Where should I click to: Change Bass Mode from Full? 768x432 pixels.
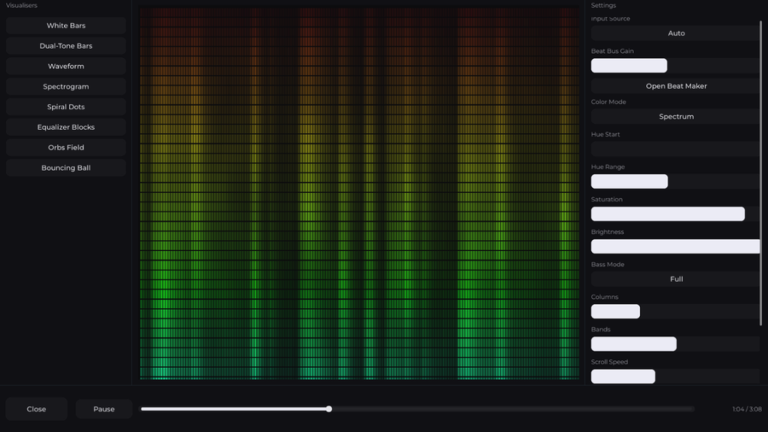tap(675, 279)
